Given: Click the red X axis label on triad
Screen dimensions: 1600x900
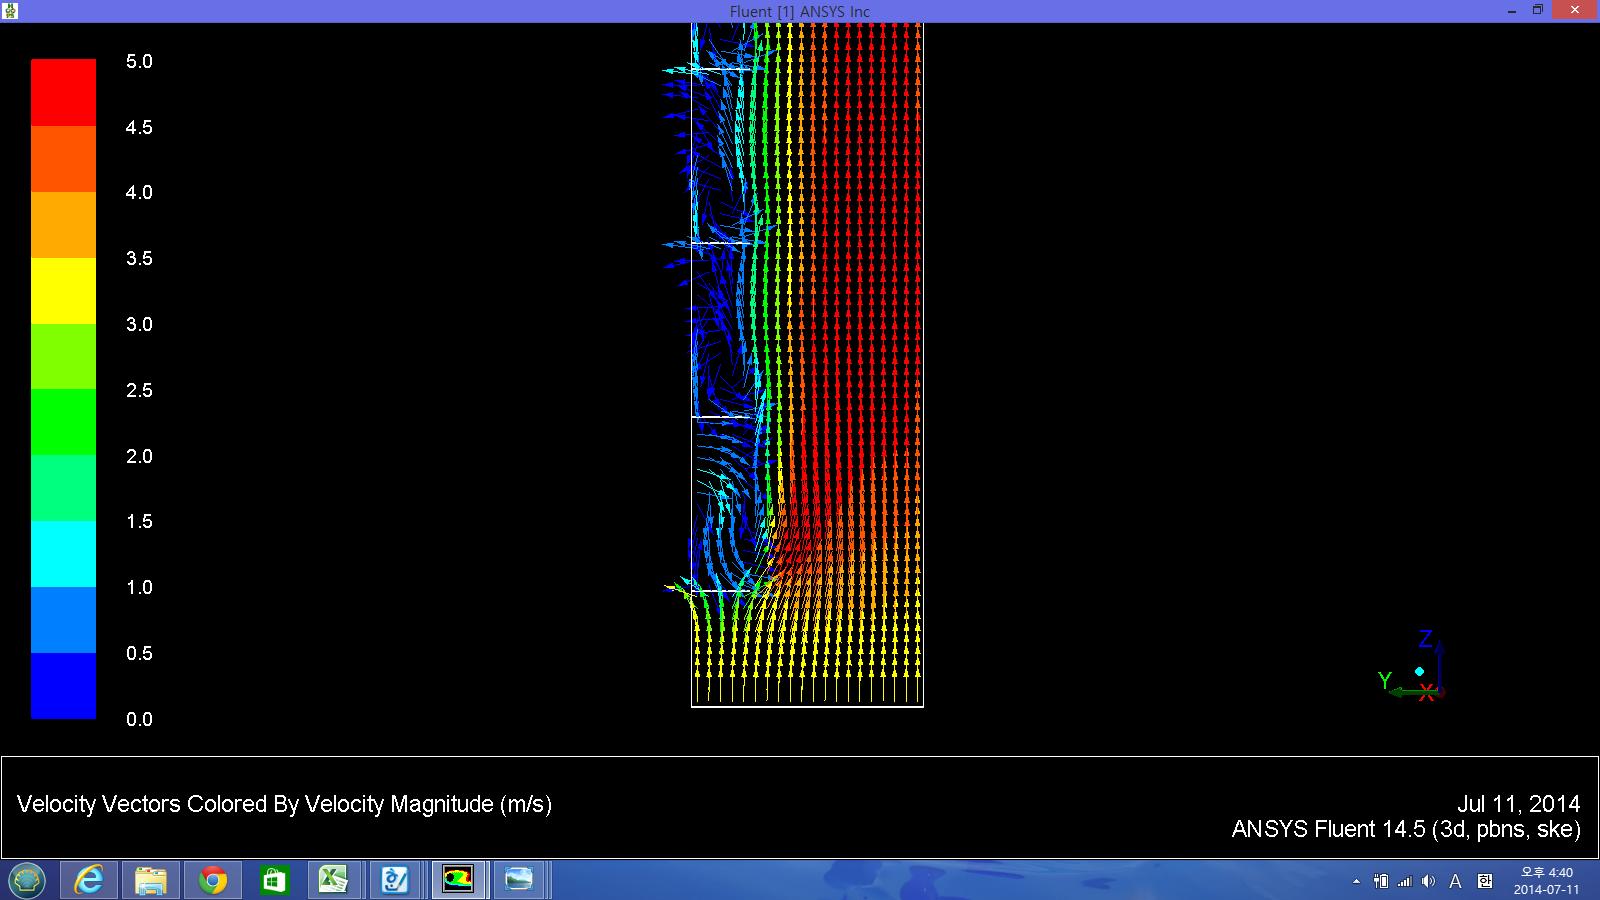Looking at the screenshot, I should pos(1426,693).
